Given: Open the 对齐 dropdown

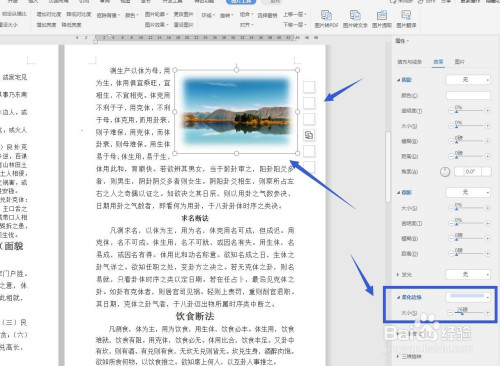Looking at the screenshot, I should [247, 25].
